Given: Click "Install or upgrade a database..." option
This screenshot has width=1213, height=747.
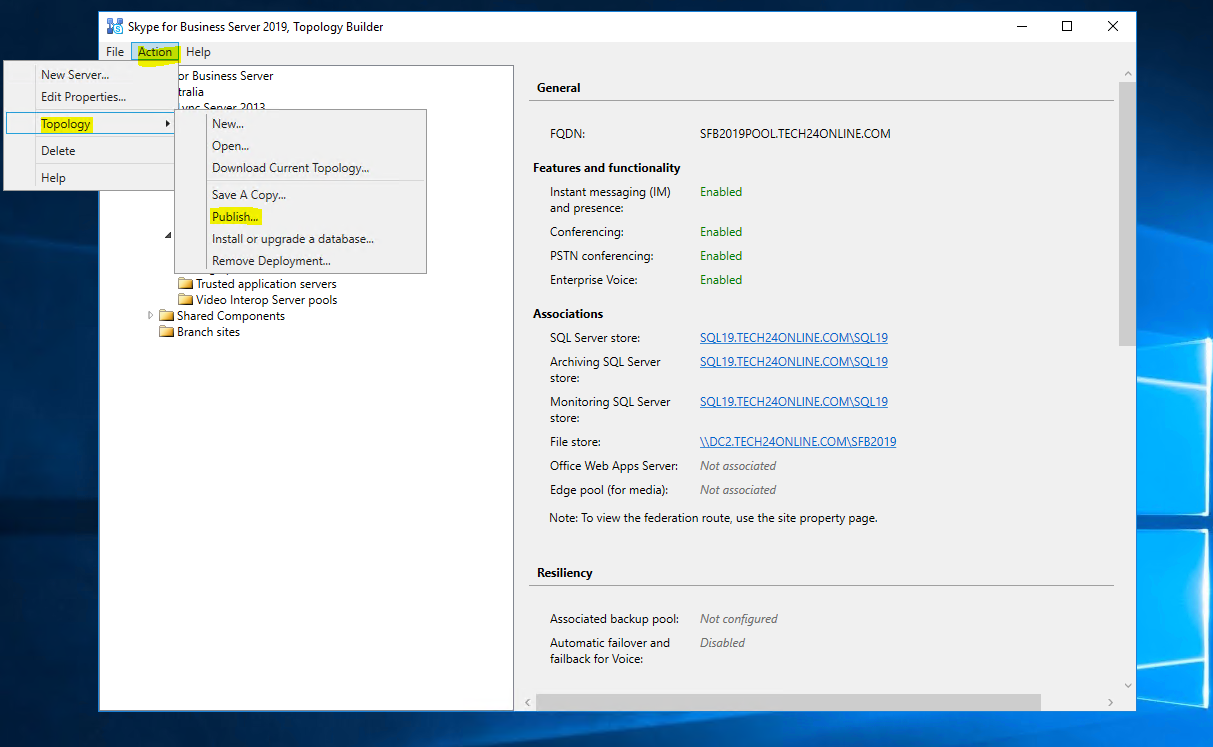Looking at the screenshot, I should pos(292,238).
